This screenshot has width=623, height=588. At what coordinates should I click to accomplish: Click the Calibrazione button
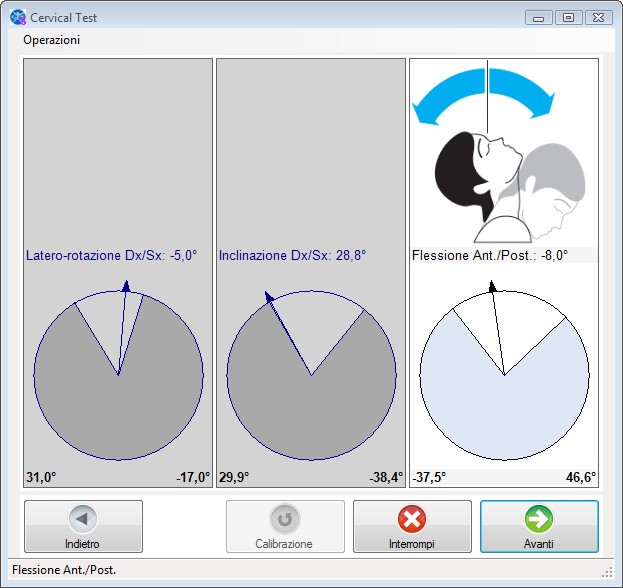[285, 526]
